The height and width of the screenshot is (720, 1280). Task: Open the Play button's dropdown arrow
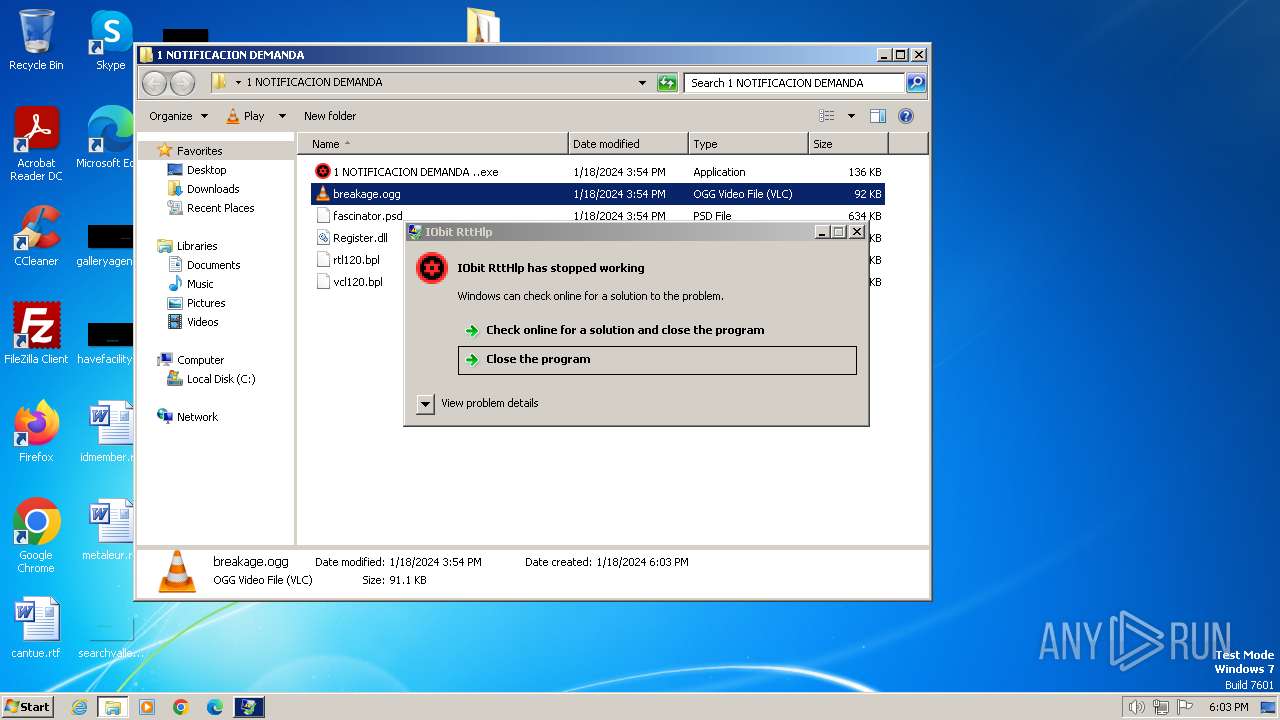(x=282, y=116)
